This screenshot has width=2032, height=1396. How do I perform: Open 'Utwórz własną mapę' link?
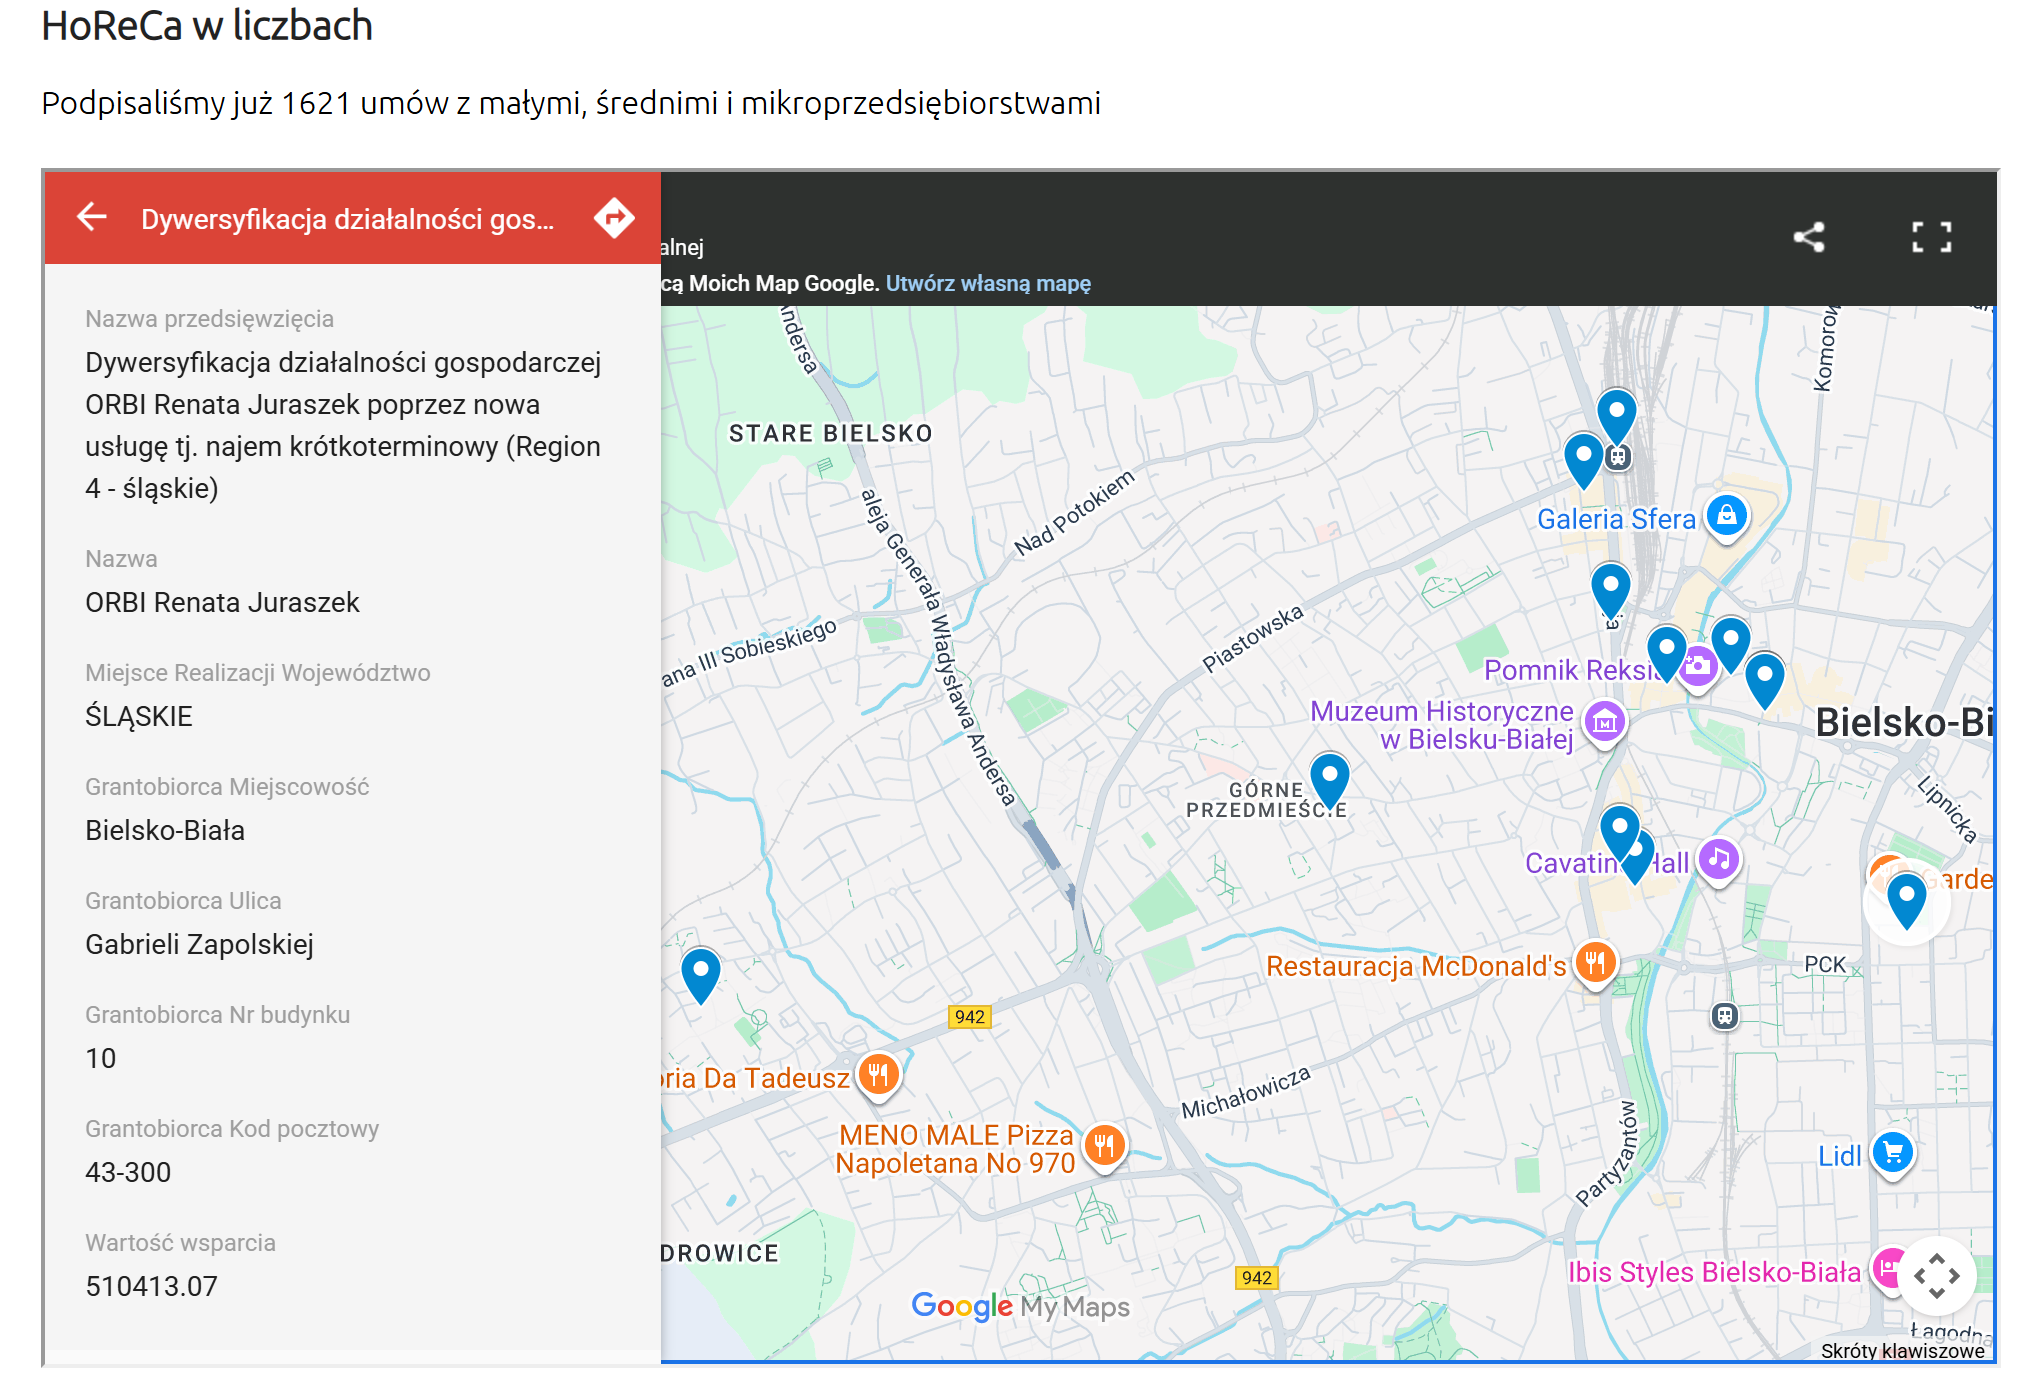click(x=988, y=283)
